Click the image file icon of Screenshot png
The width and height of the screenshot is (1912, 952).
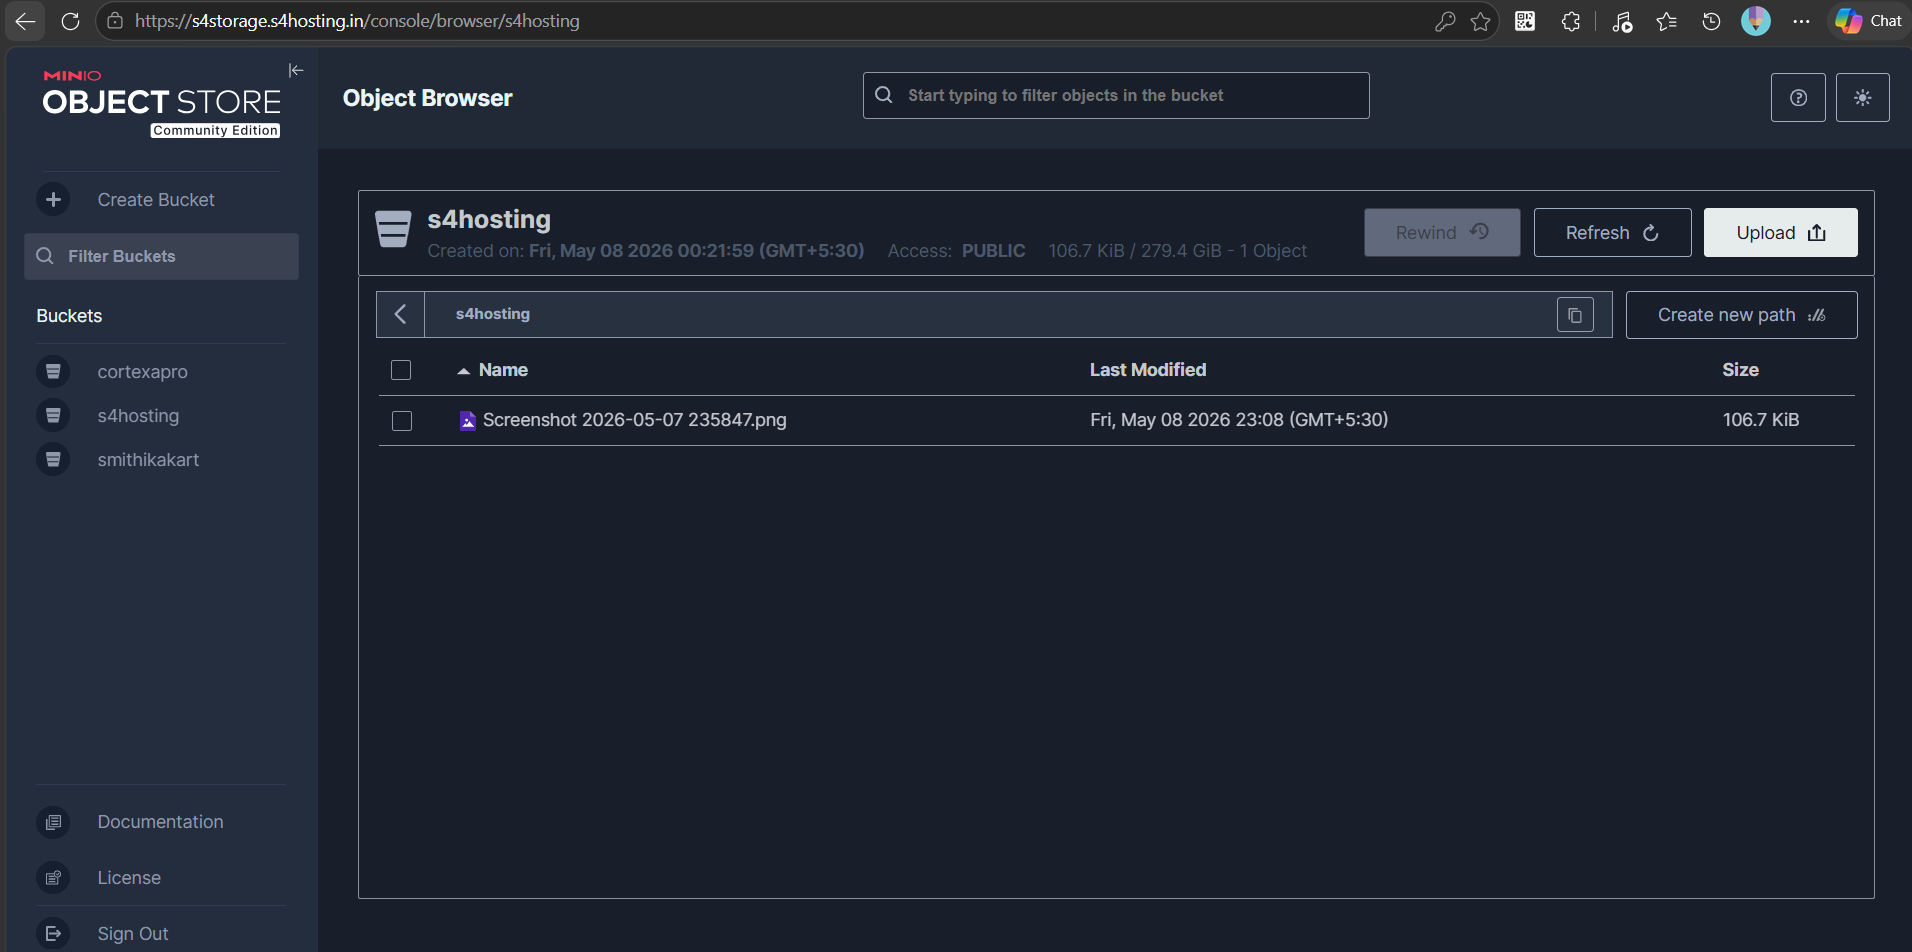click(467, 420)
